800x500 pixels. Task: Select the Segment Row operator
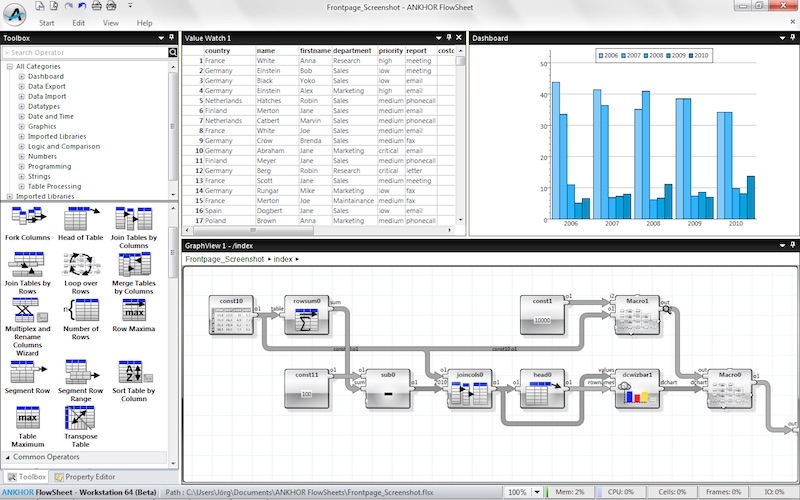pyautogui.click(x=28, y=377)
